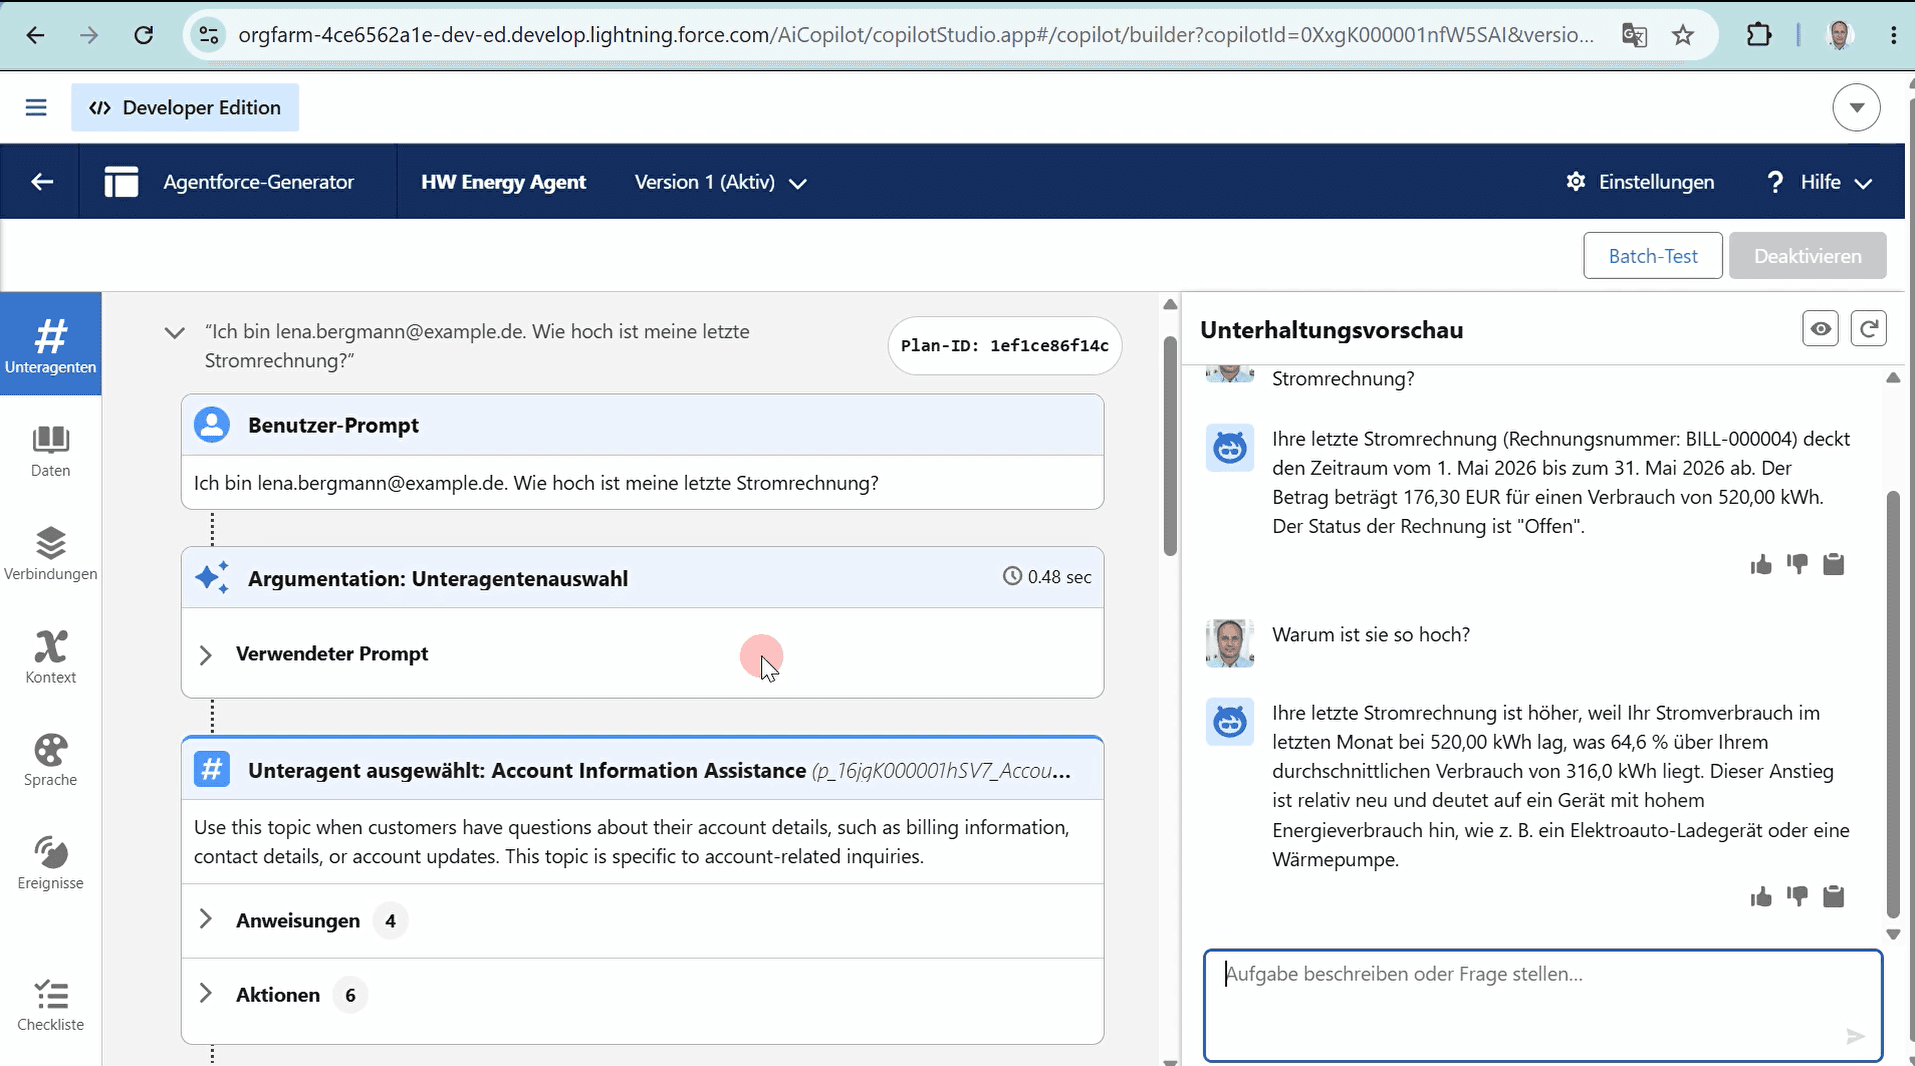Select the Unteragenten sidebar tab

click(x=51, y=344)
